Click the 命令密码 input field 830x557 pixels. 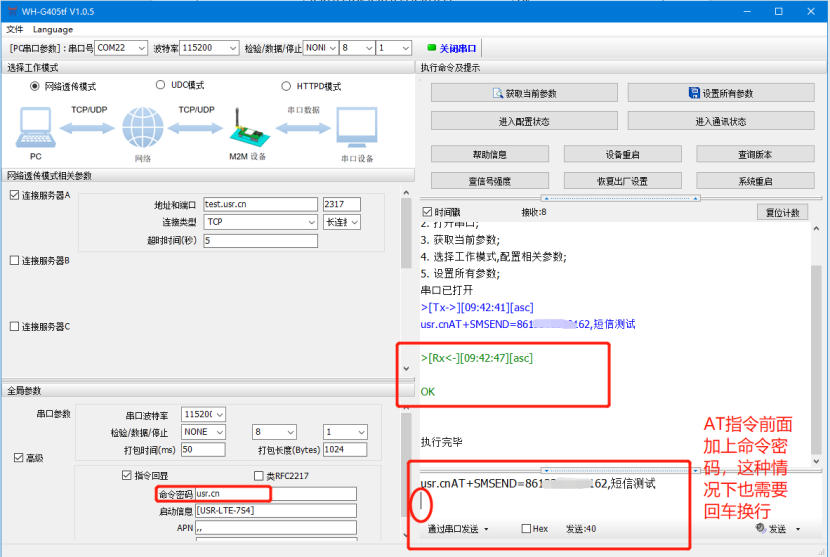coord(275,493)
